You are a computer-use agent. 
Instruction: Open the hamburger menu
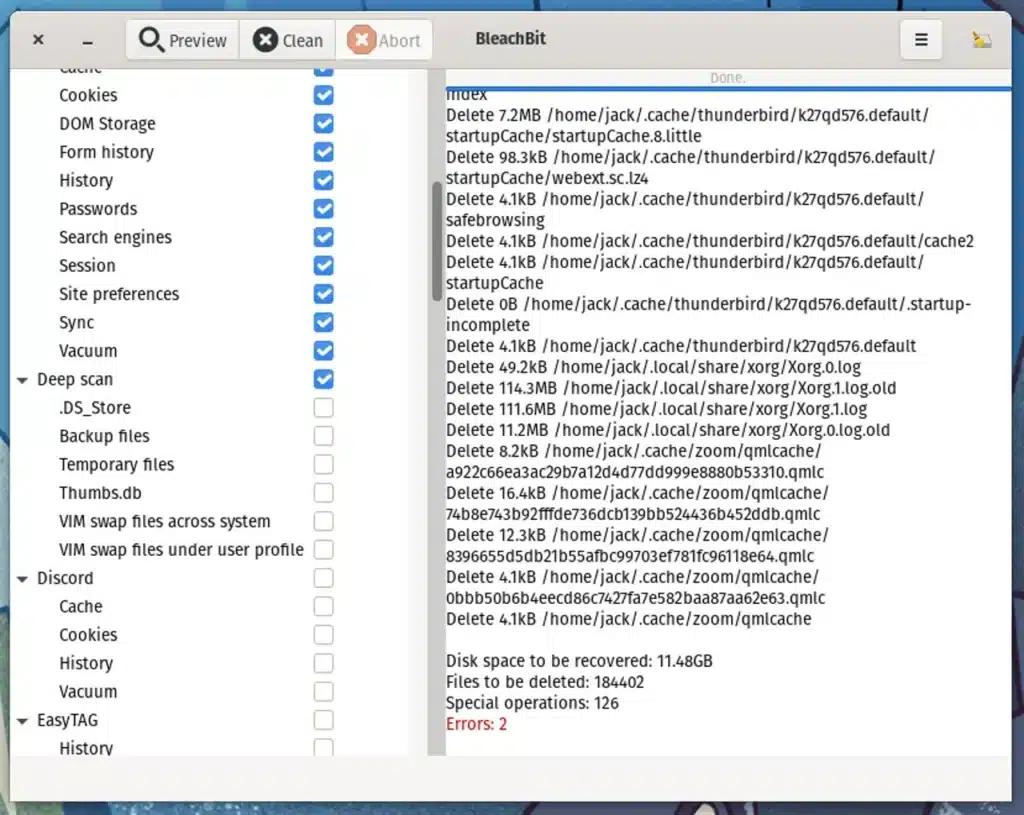pyautogui.click(x=921, y=40)
